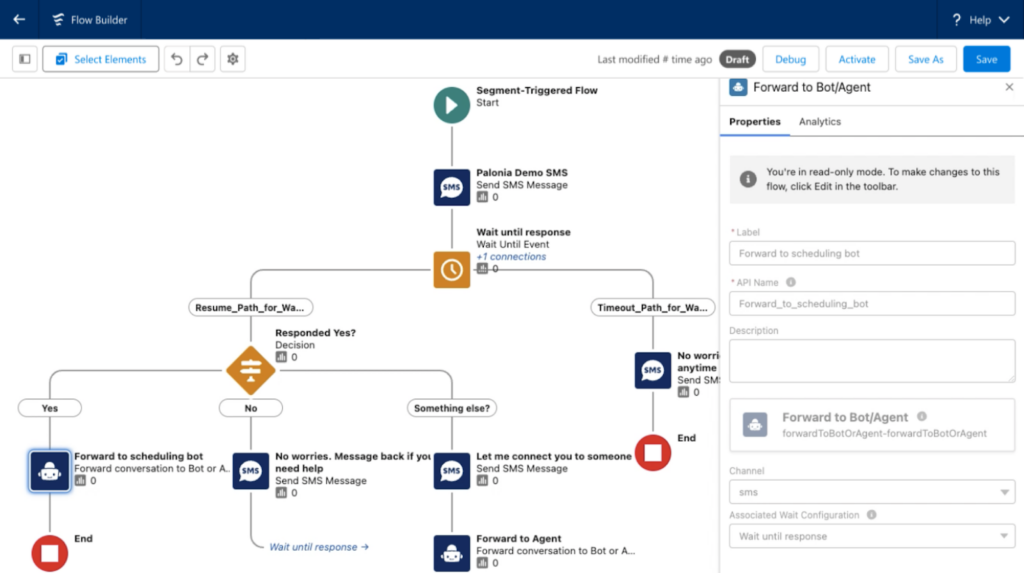Image resolution: width=1024 pixels, height=573 pixels.
Task: Open the Channel dropdown
Action: click(871, 493)
